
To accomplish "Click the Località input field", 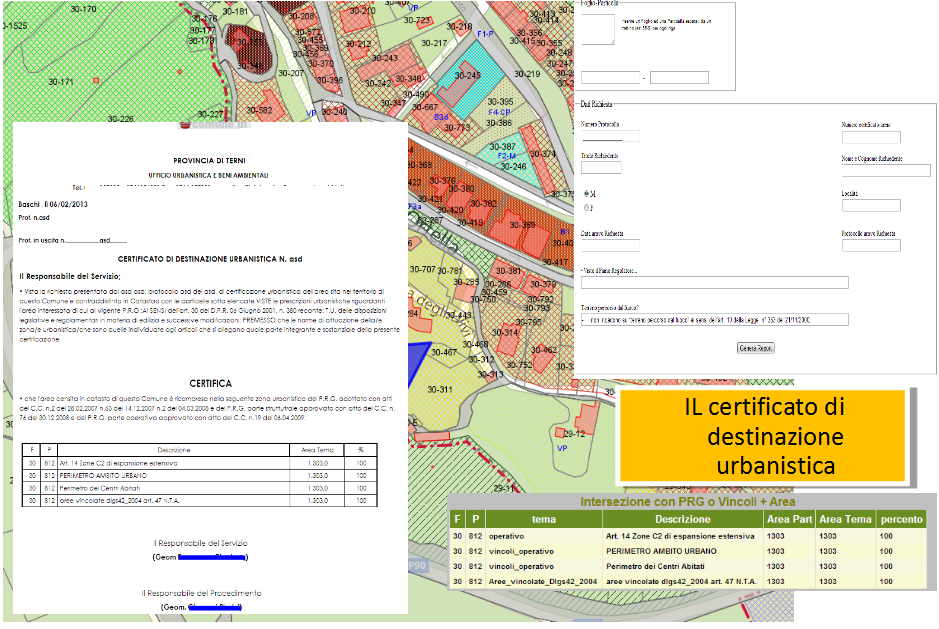I will [x=871, y=205].
